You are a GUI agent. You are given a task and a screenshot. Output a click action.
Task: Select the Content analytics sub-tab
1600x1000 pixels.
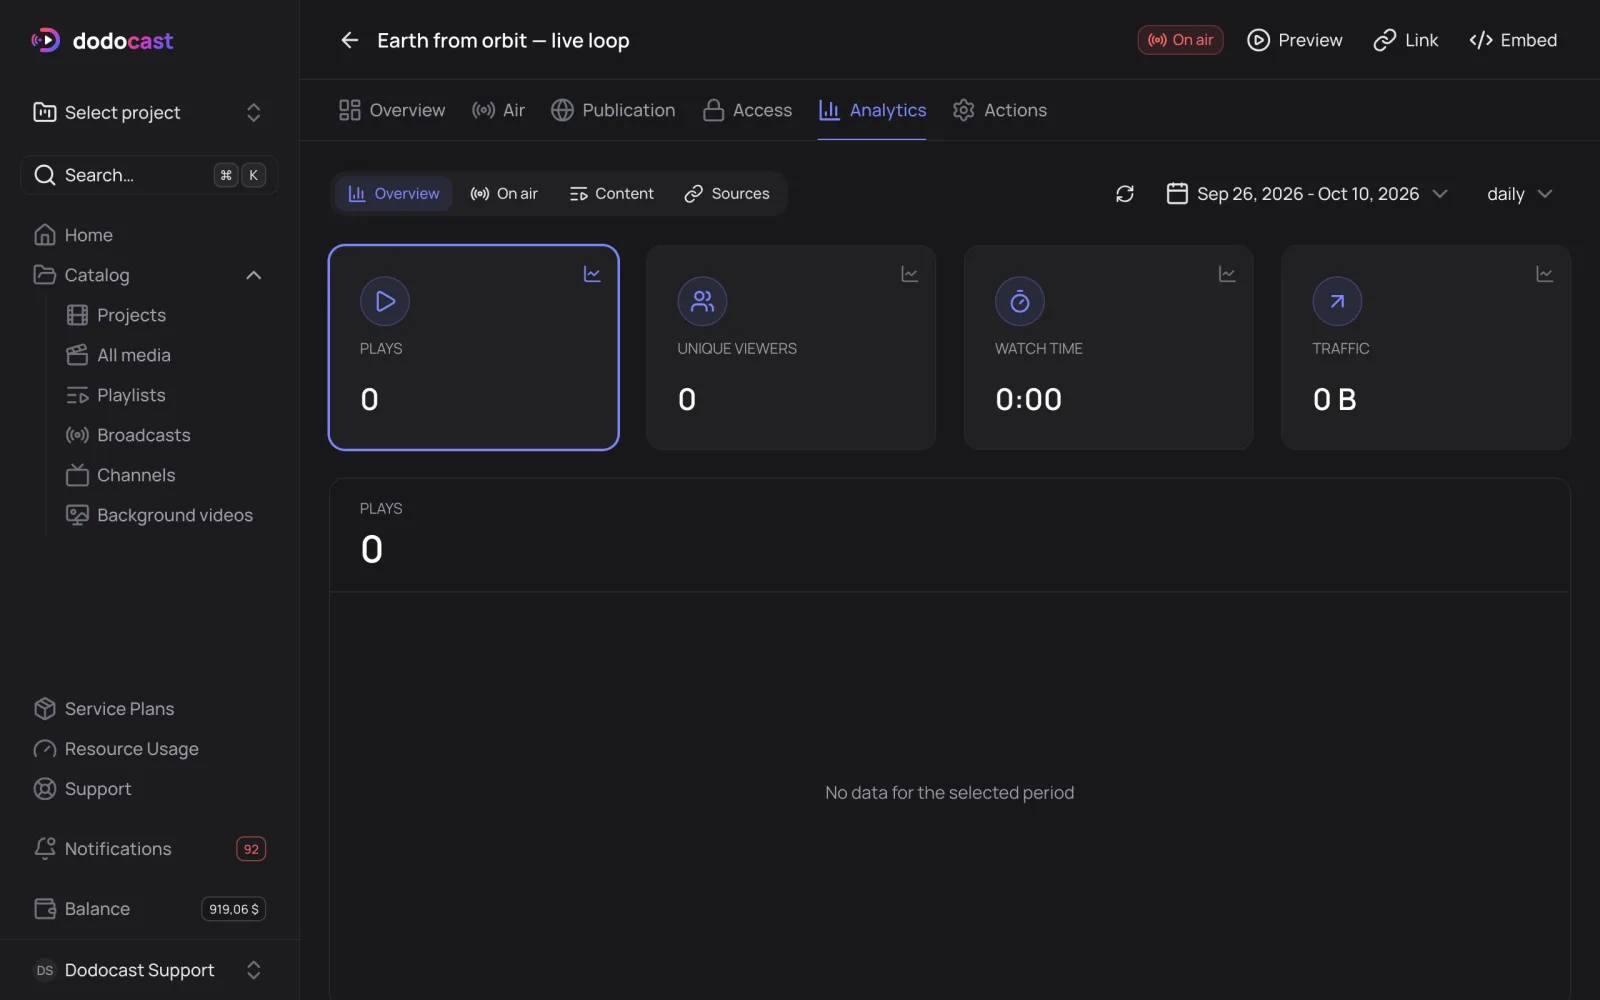(611, 194)
